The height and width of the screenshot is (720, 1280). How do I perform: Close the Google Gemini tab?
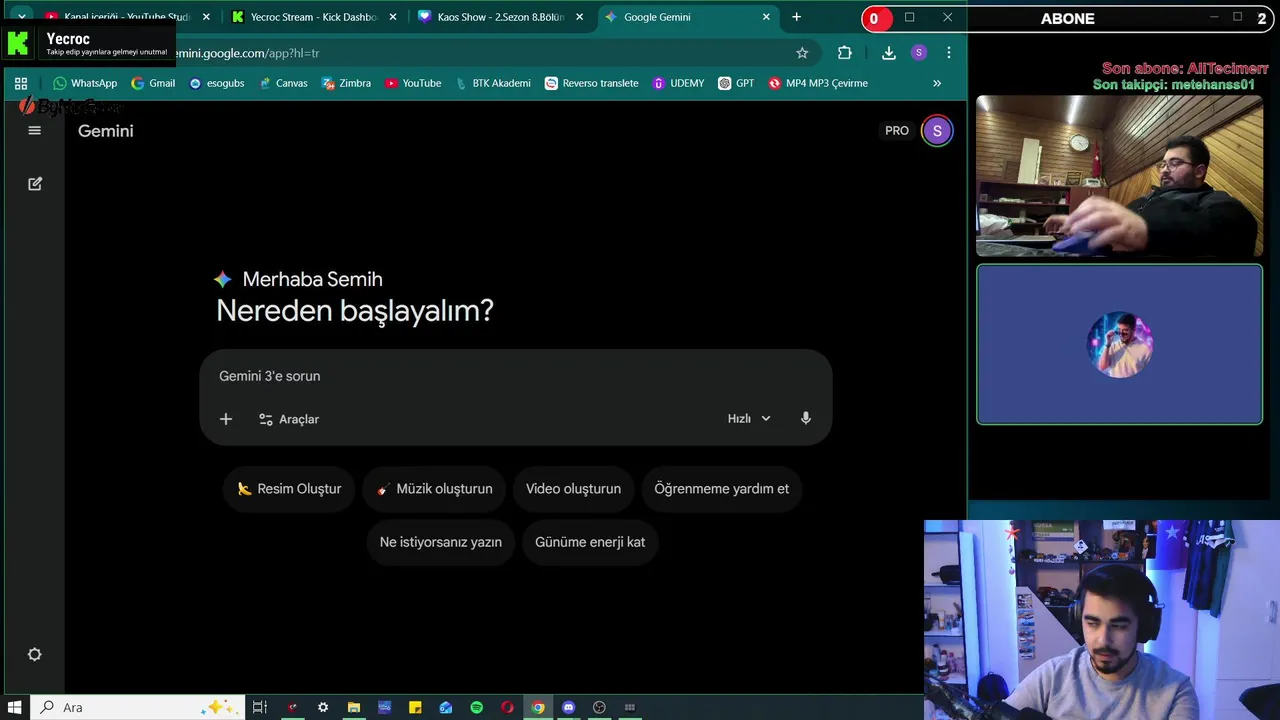pos(767,17)
